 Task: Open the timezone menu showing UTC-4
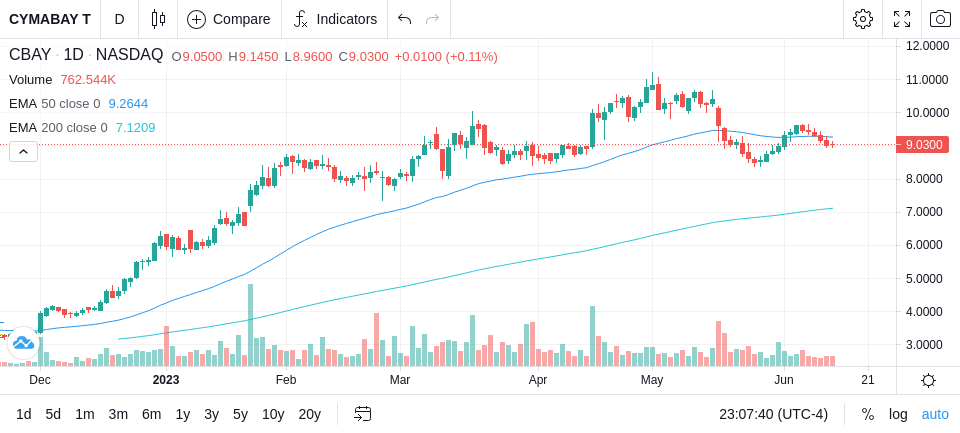click(773, 414)
